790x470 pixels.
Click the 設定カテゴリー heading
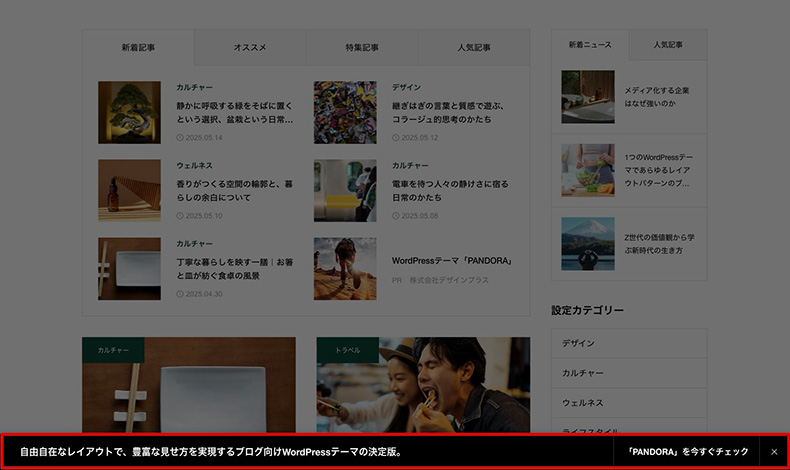tap(587, 310)
